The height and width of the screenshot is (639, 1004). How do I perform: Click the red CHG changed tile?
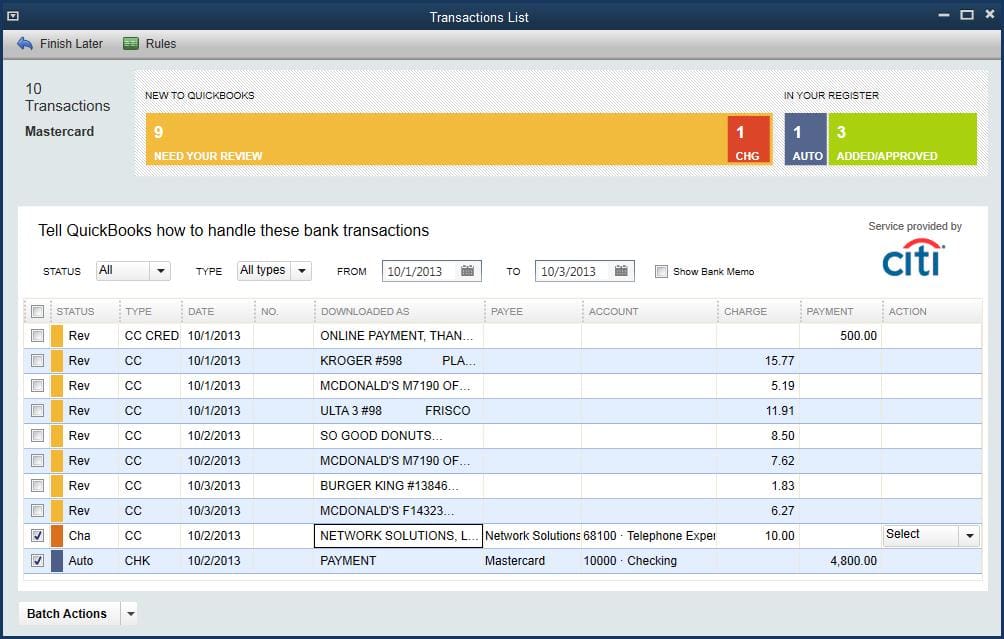749,140
